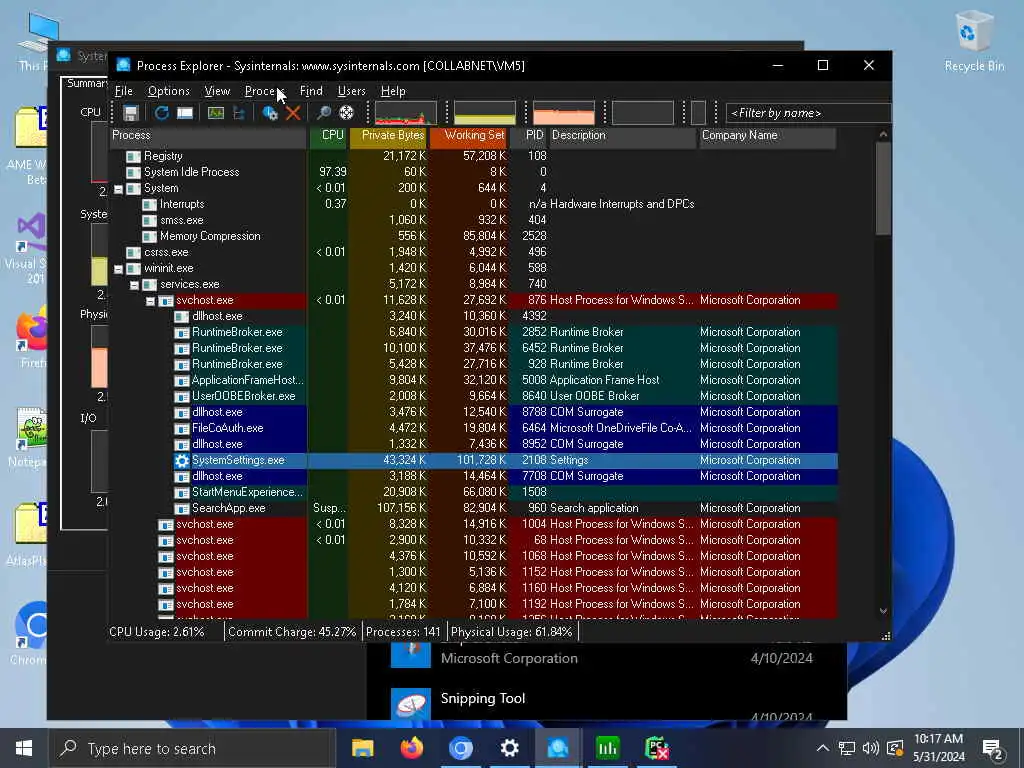Show hidden tray icons with the chevron
Image resolution: width=1024 pixels, height=768 pixels.
[x=822, y=748]
